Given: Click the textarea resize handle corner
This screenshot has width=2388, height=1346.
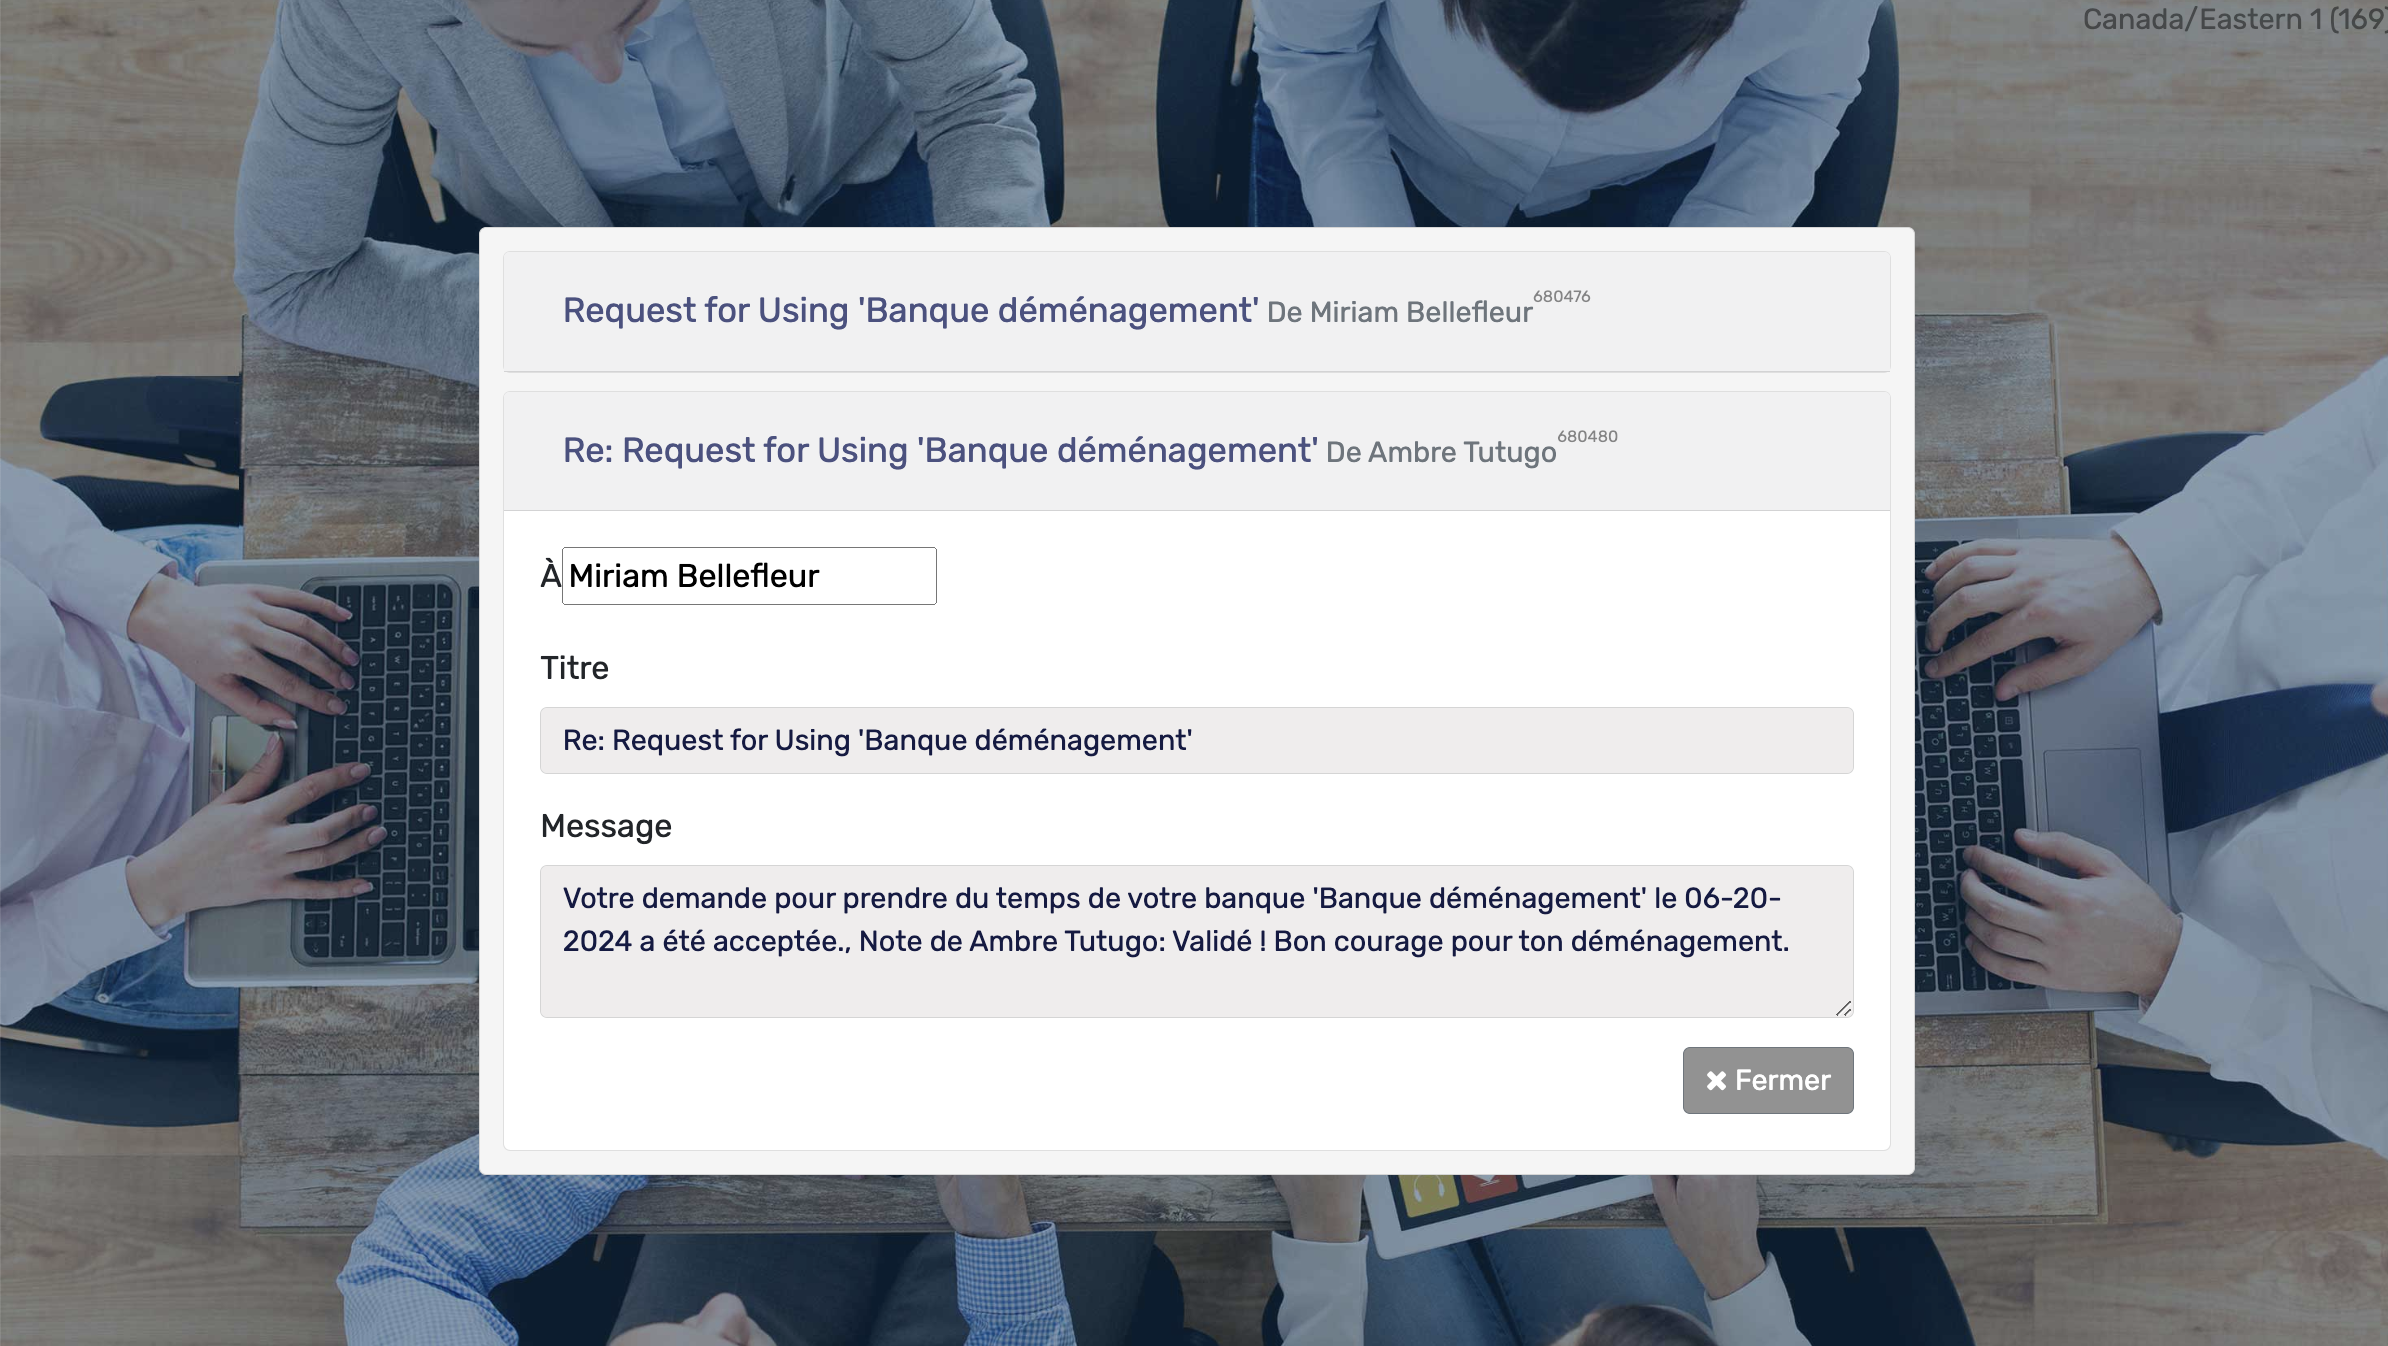Looking at the screenshot, I should (1843, 1008).
